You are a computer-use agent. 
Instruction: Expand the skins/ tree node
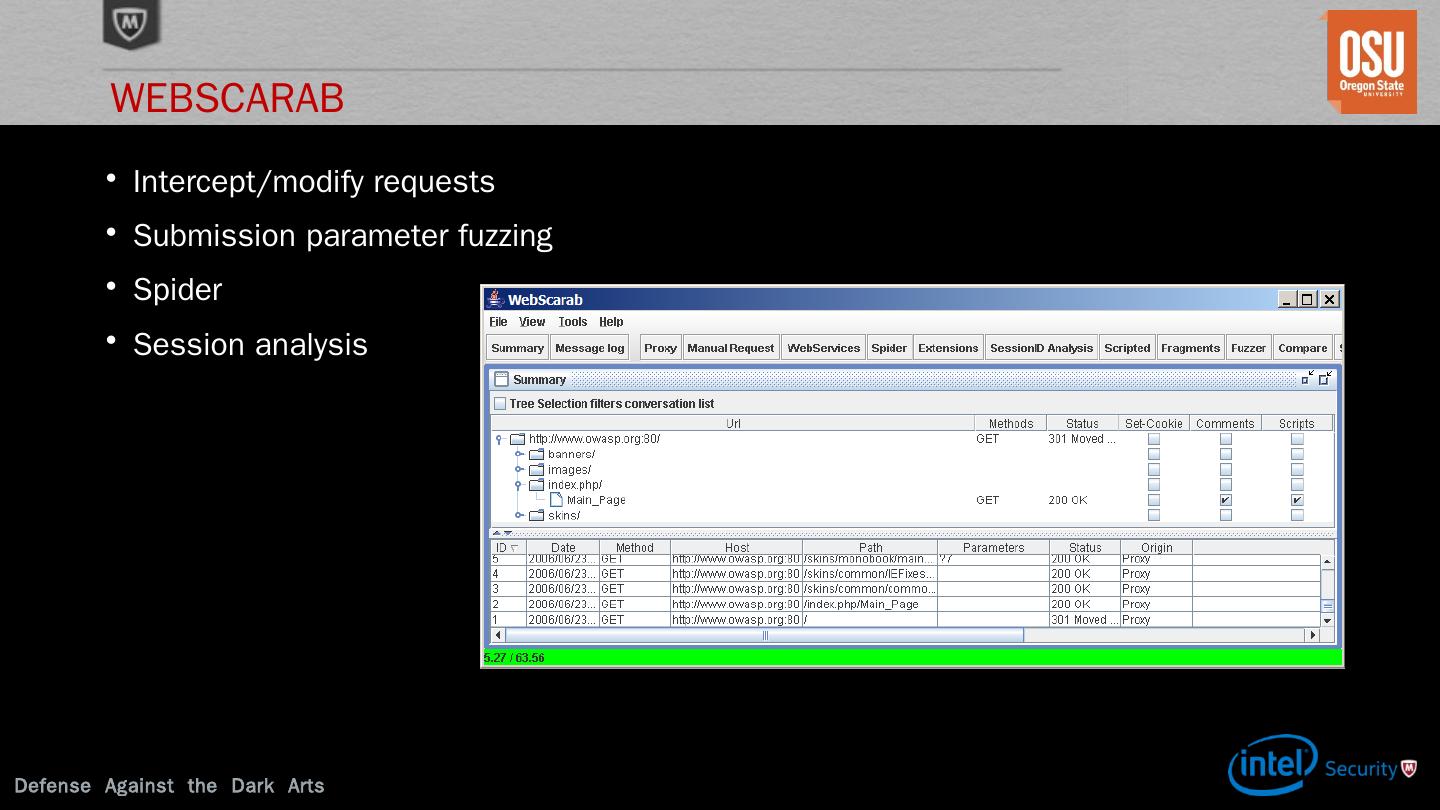(x=519, y=515)
